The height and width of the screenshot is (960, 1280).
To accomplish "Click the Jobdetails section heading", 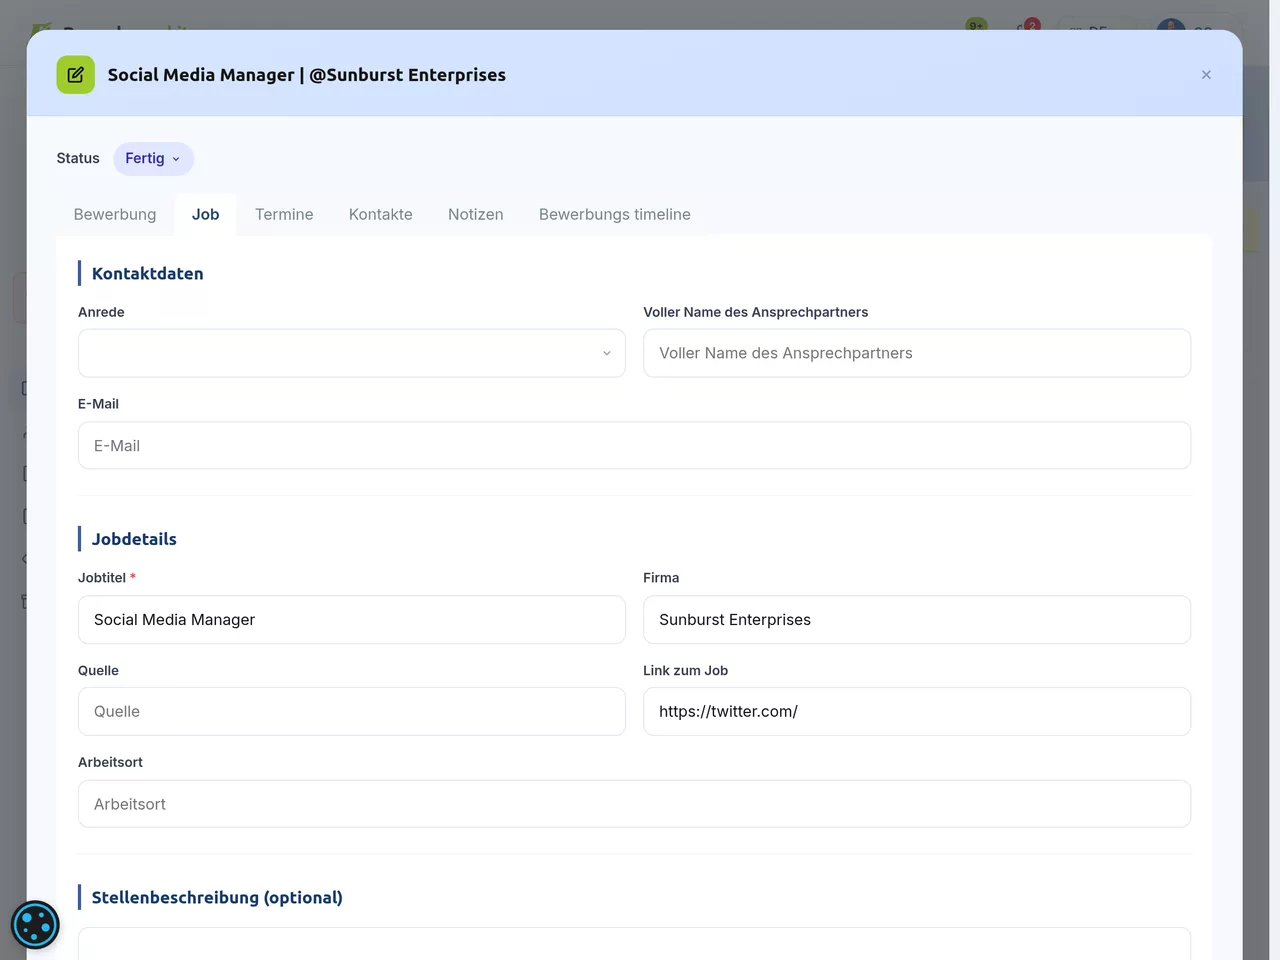I will [134, 539].
